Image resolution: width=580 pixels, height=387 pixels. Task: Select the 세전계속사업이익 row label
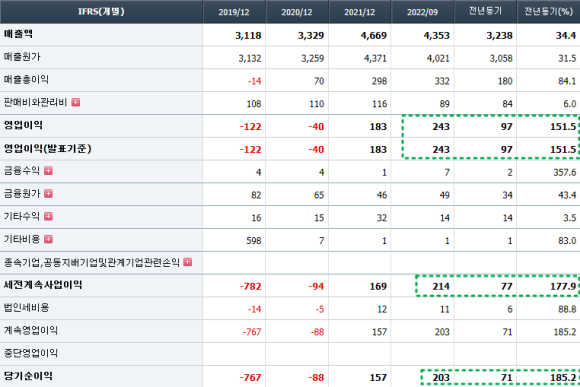[x=43, y=285]
